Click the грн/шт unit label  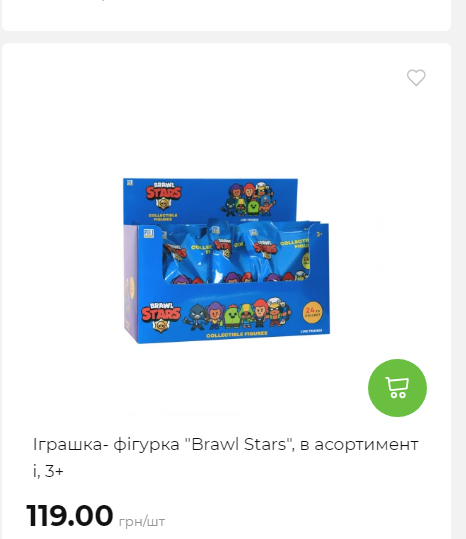click(142, 521)
